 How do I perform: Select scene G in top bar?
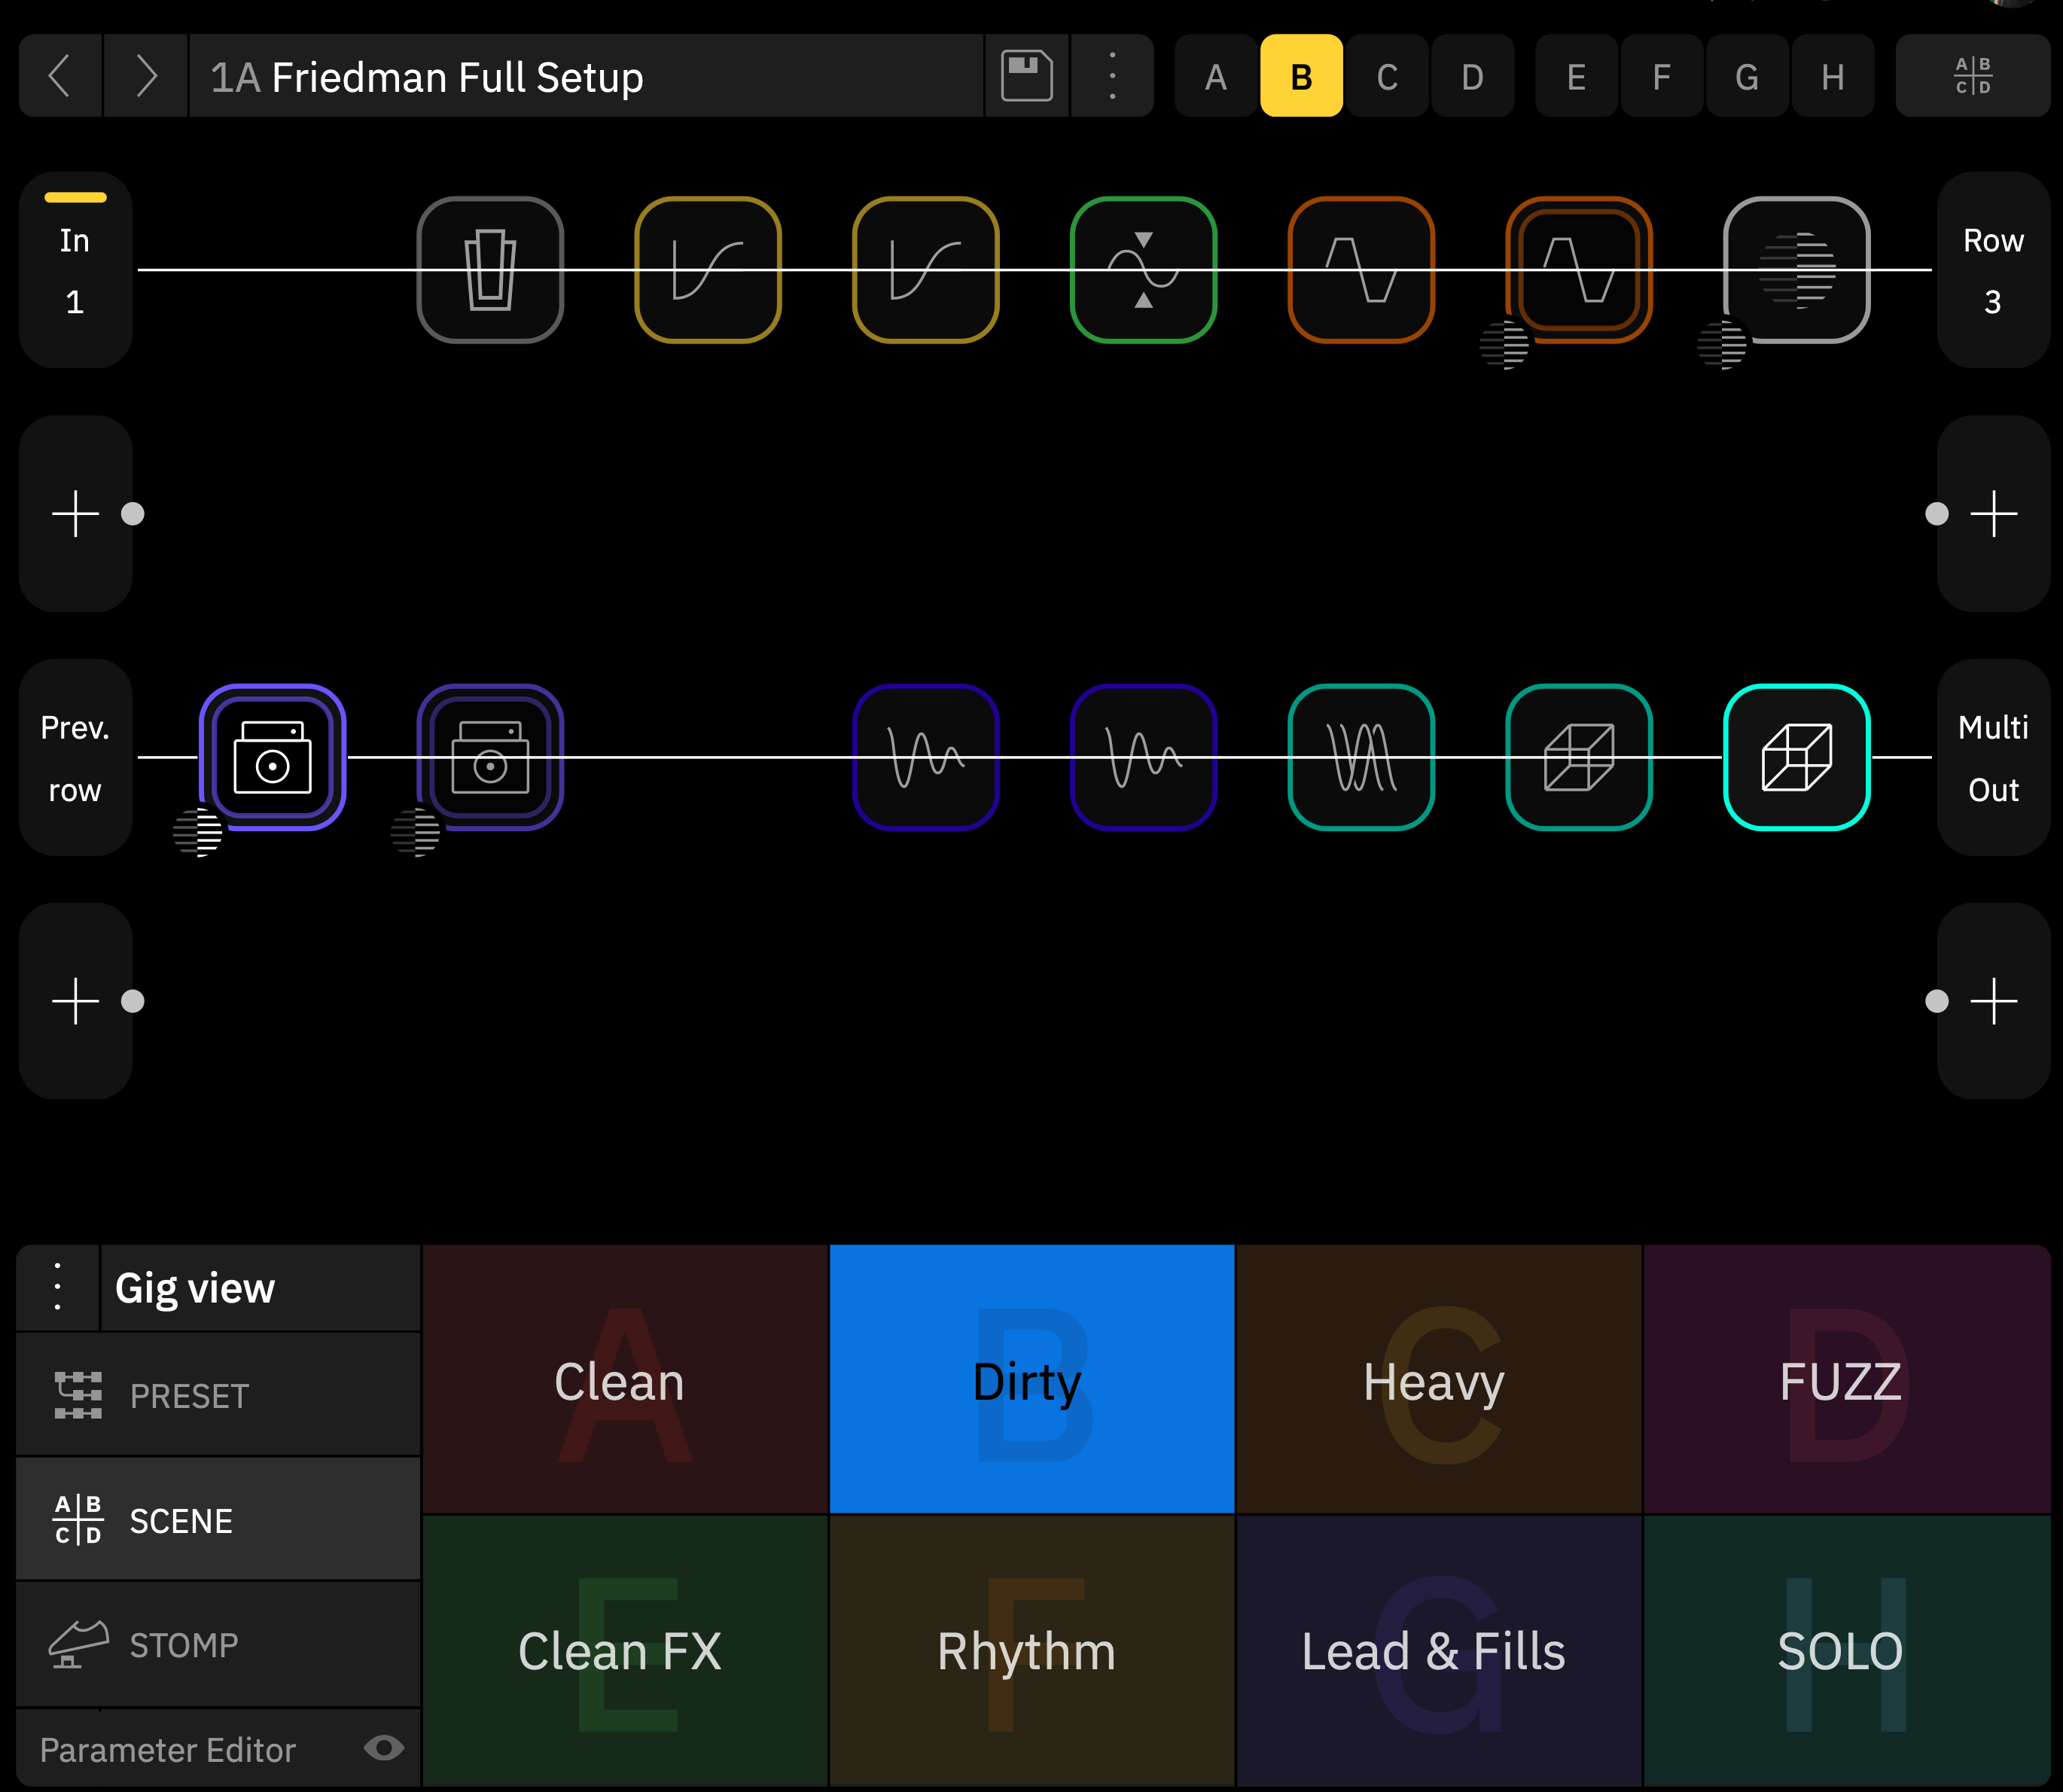(x=1747, y=76)
